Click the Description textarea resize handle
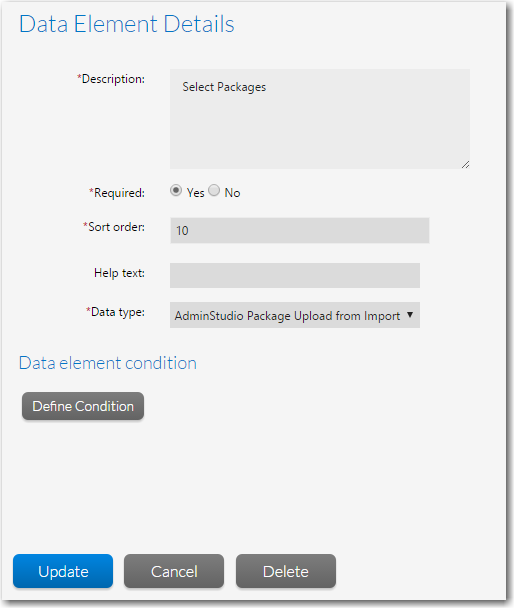Image resolution: width=514 pixels, height=608 pixels. tap(466, 164)
